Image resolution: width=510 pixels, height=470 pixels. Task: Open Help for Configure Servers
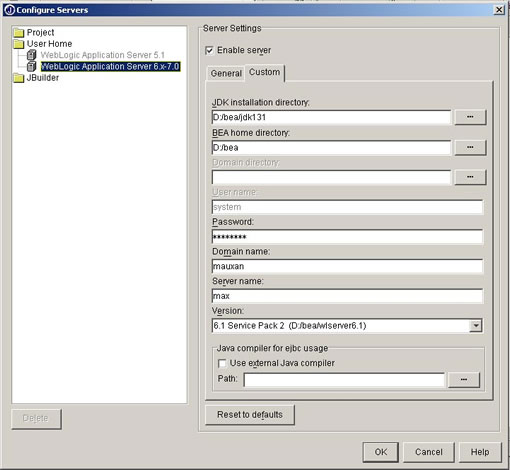pos(480,452)
